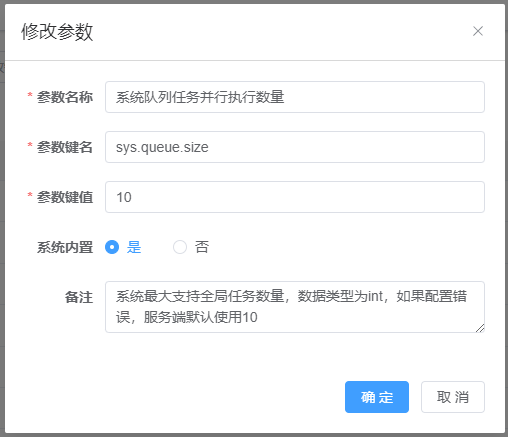Focus the sys.queue.size 参数键名 field

coord(295,147)
